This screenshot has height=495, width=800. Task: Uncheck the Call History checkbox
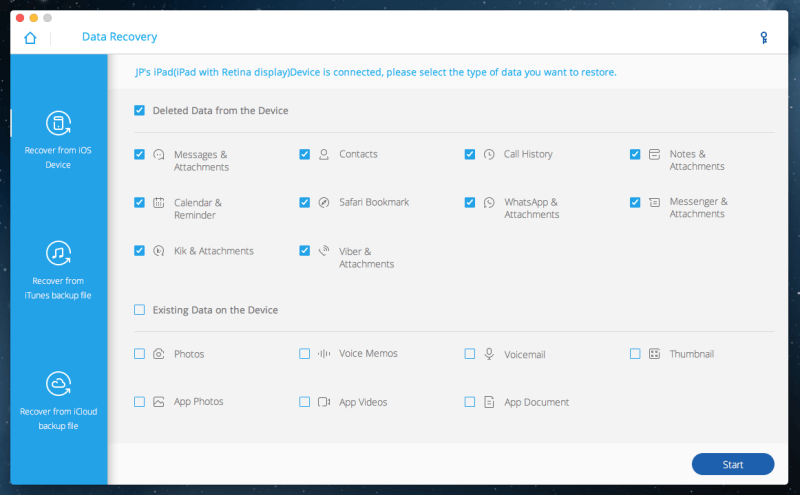coord(469,154)
